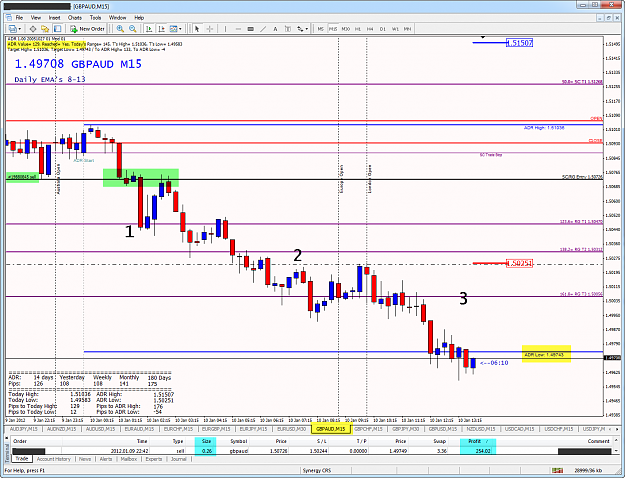The image size is (625, 478).
Task: Switch to the AUDJPY,M15 chart tab
Action: pos(24,429)
